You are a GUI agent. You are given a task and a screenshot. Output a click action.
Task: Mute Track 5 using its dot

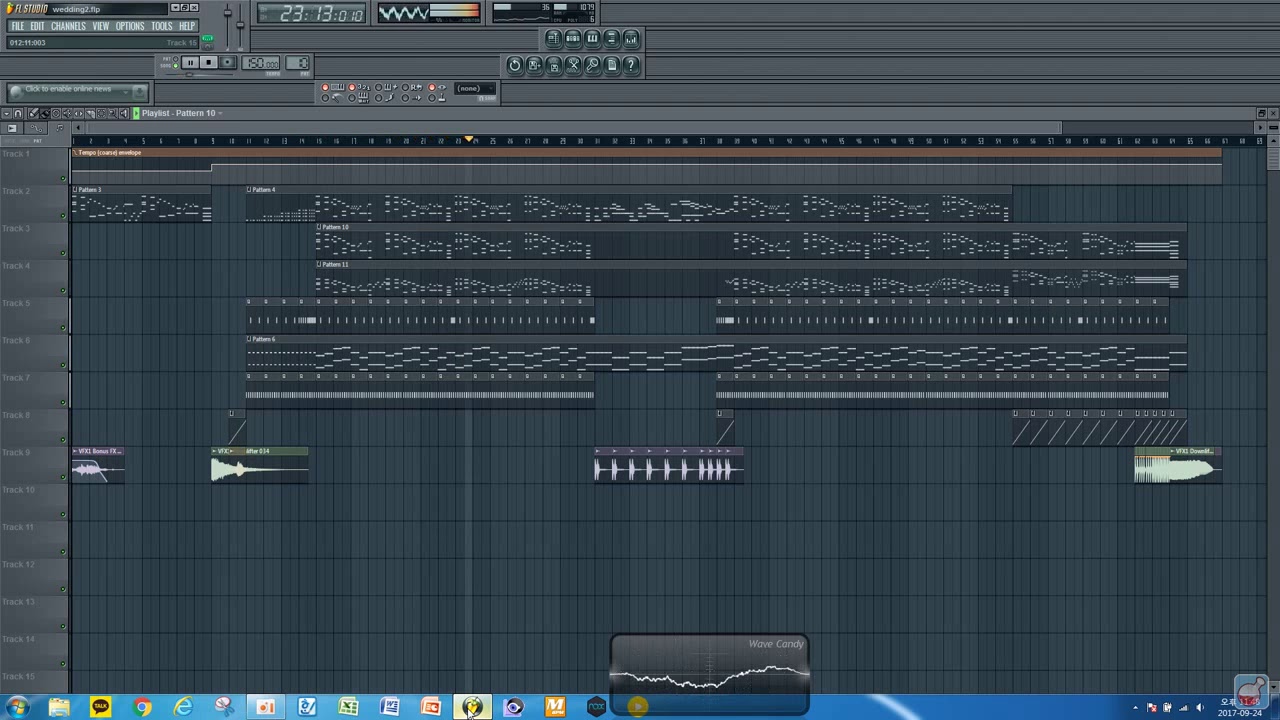click(62, 327)
